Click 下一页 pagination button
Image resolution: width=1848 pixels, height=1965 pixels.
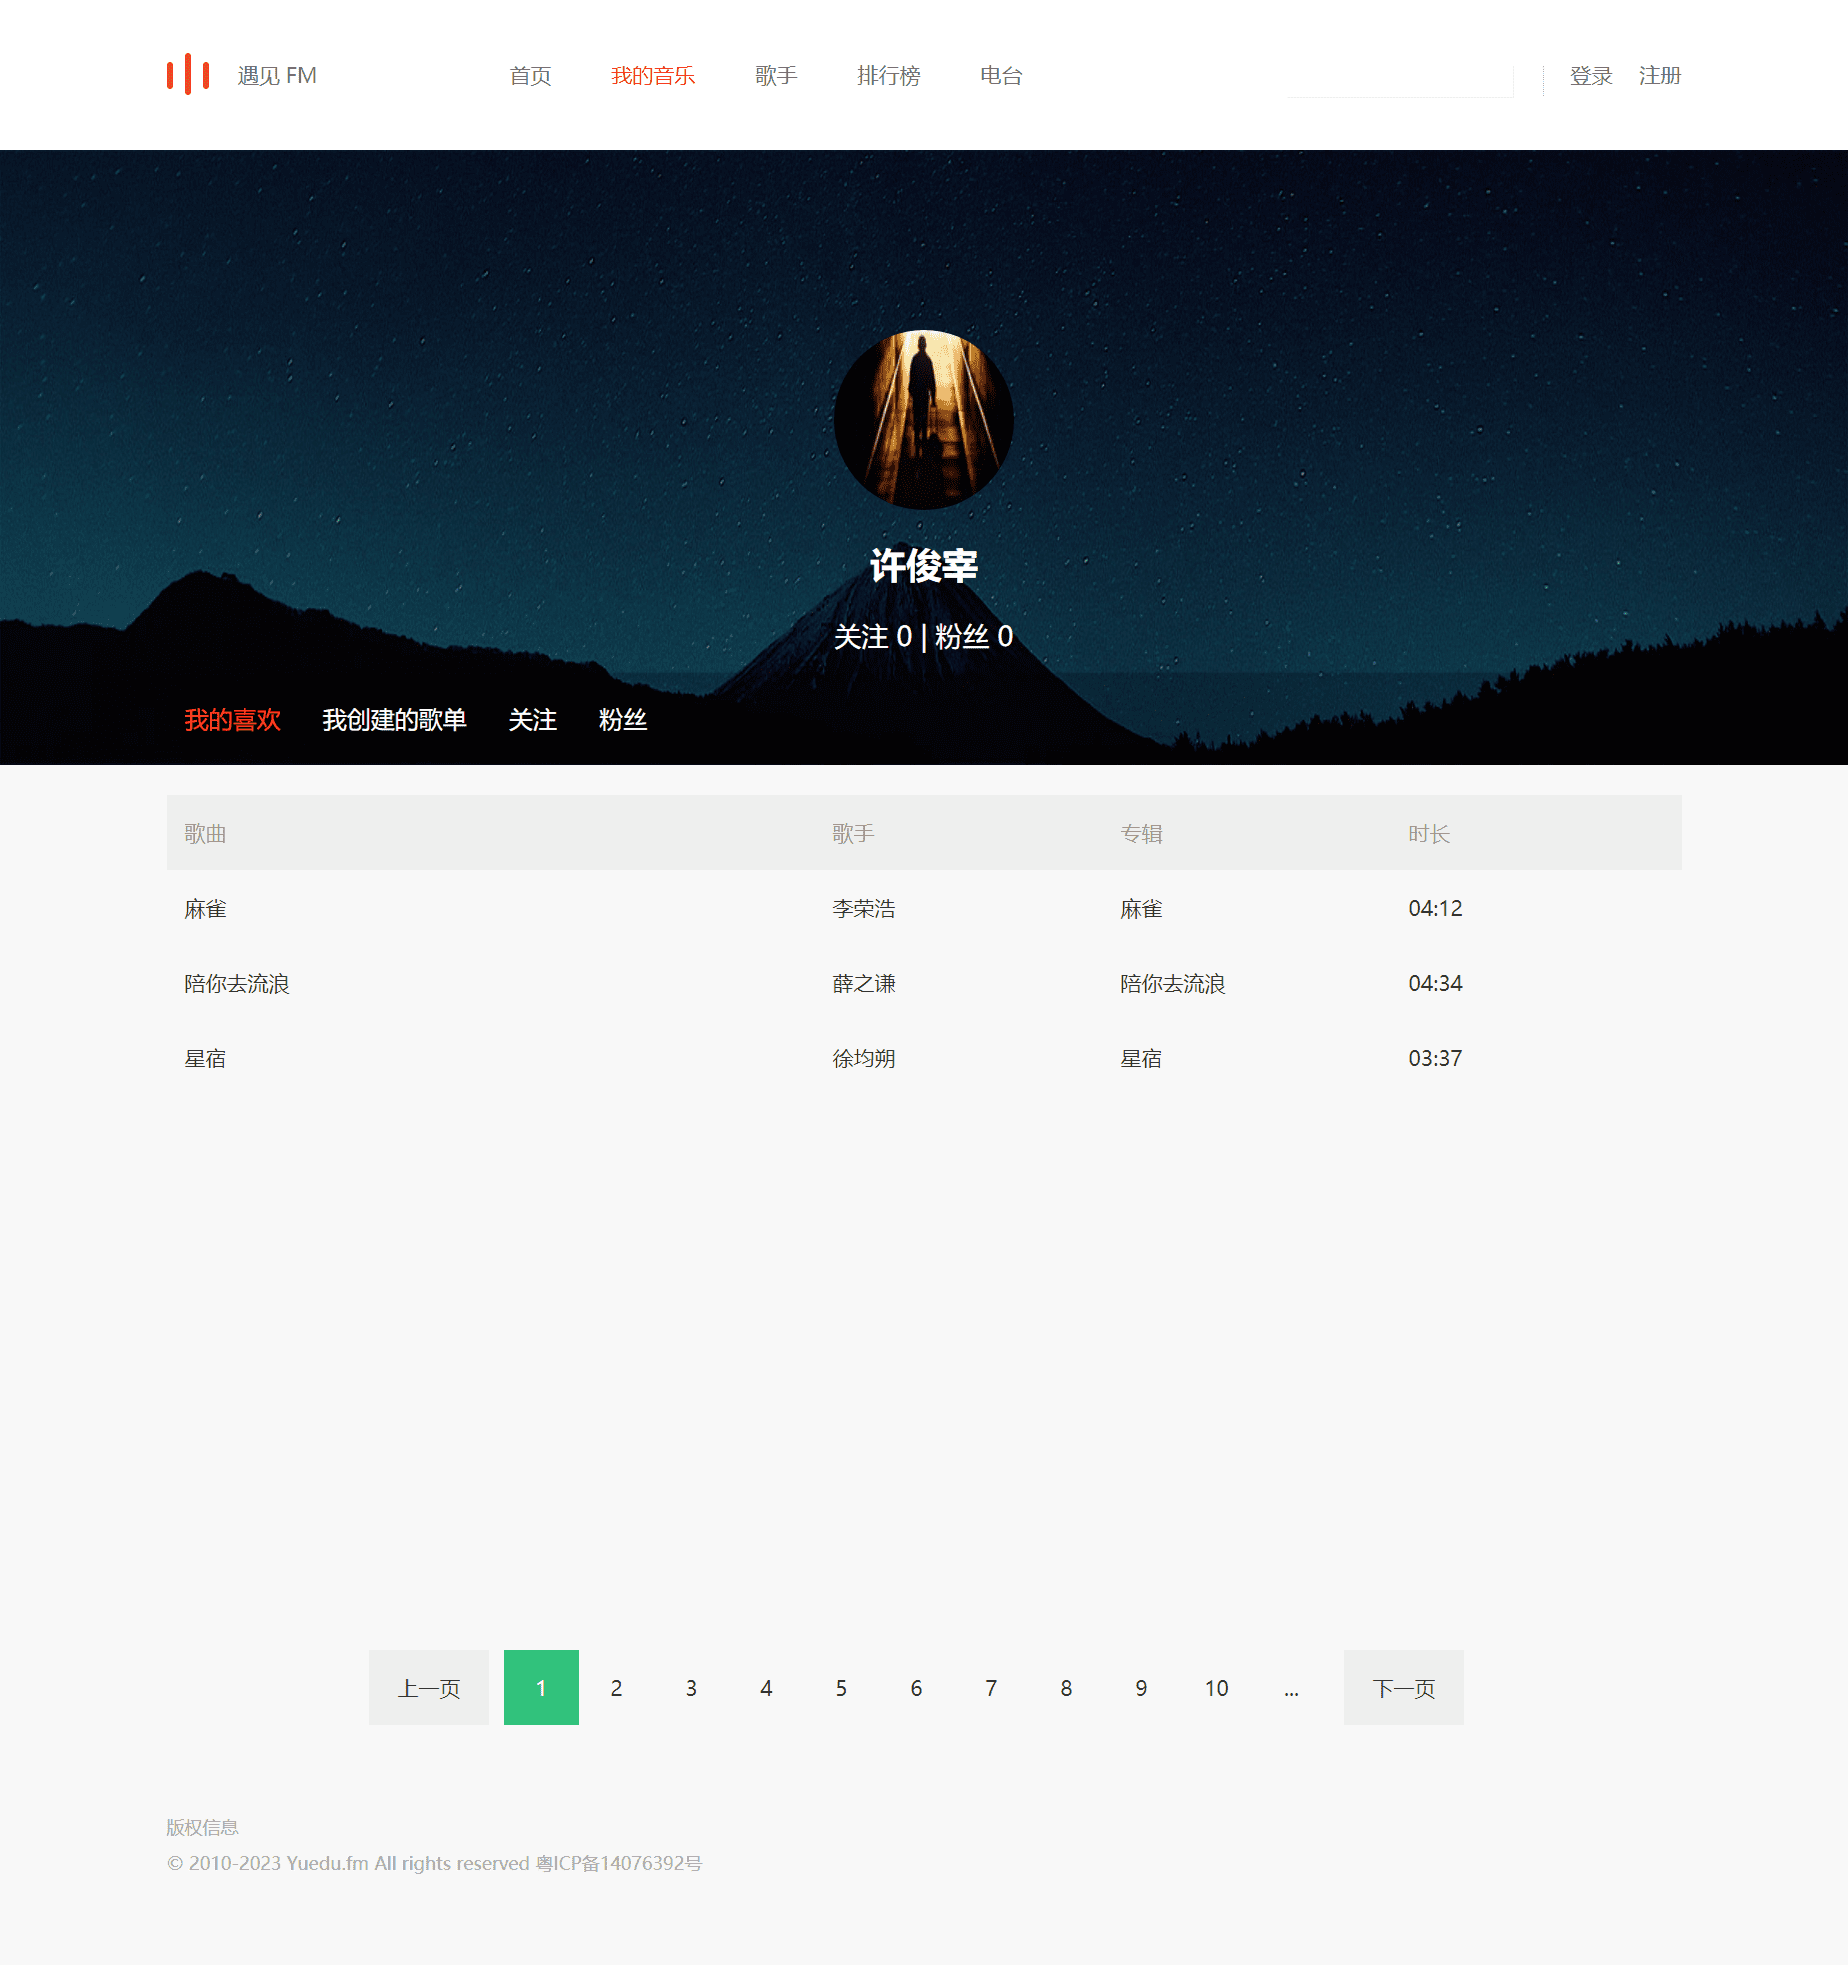tap(1404, 1688)
